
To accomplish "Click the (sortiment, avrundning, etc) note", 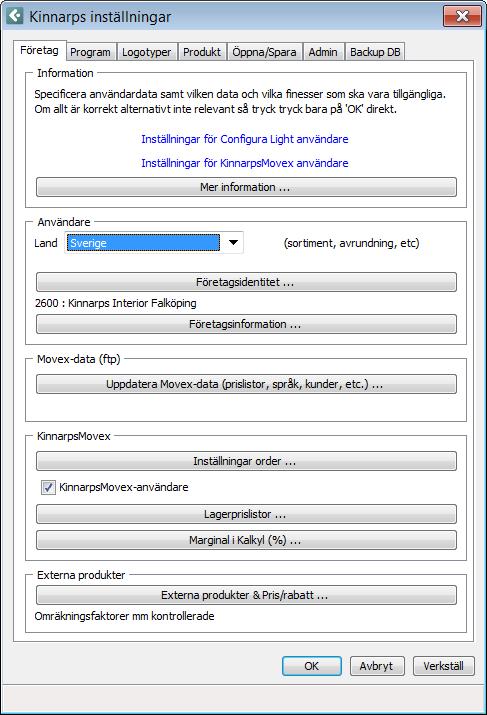I will point(352,243).
